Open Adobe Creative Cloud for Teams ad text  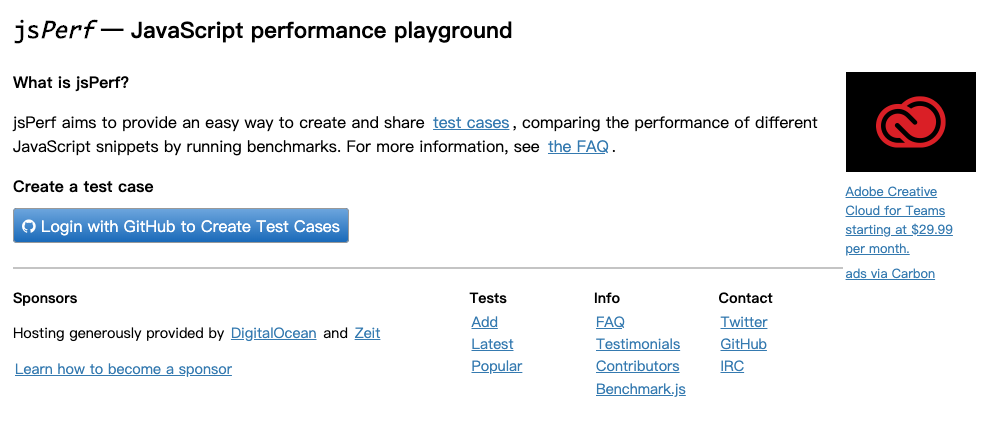[x=898, y=220]
